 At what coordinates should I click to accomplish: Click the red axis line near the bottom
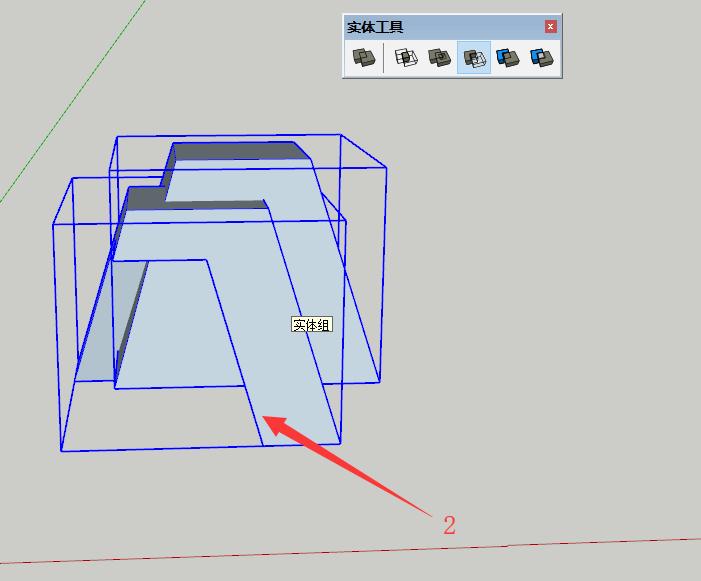(x=350, y=554)
